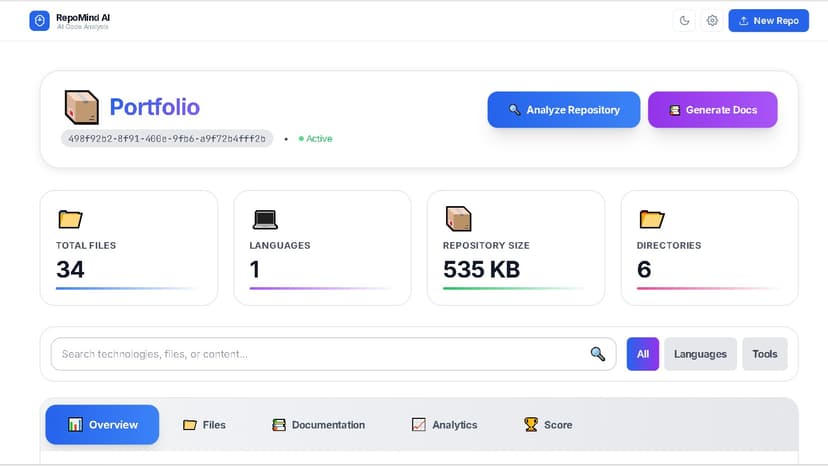Click the Repository Size box icon
This screenshot has width=828, height=466.
[x=458, y=219]
